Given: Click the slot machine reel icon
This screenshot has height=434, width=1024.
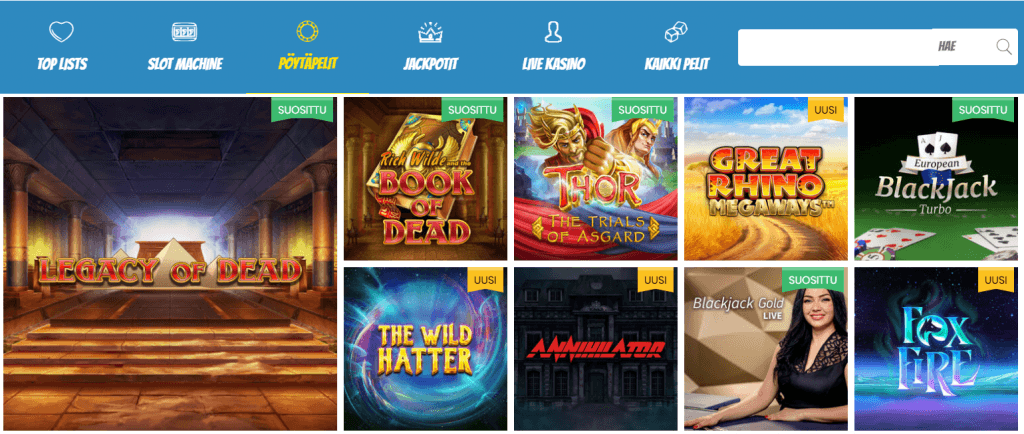Looking at the screenshot, I should click(x=184, y=31).
